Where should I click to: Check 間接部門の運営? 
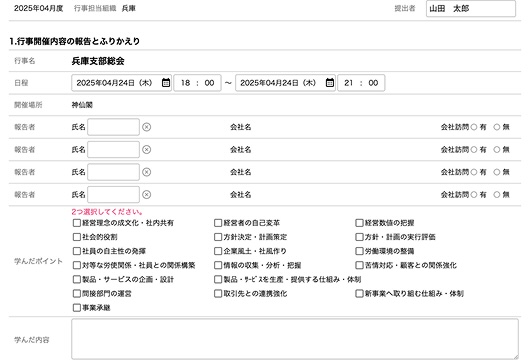tap(77, 294)
